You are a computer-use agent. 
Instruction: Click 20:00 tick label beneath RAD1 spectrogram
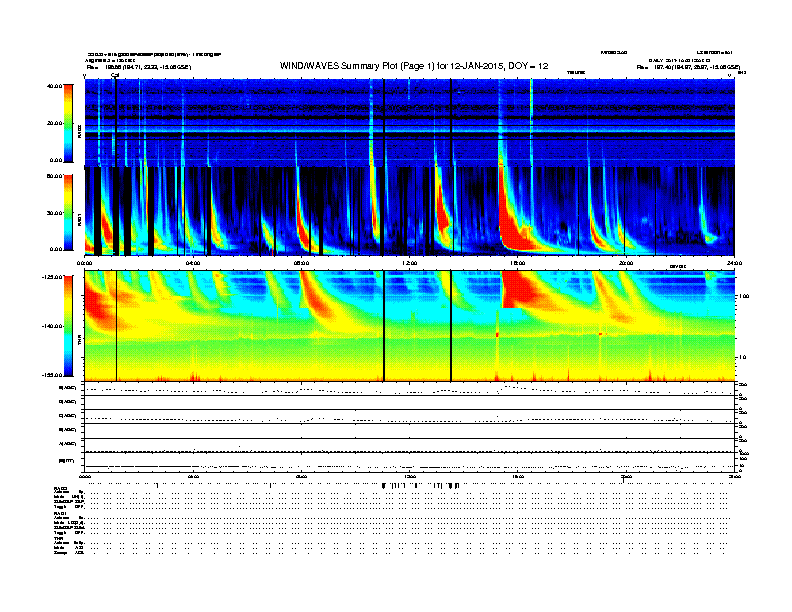point(626,263)
